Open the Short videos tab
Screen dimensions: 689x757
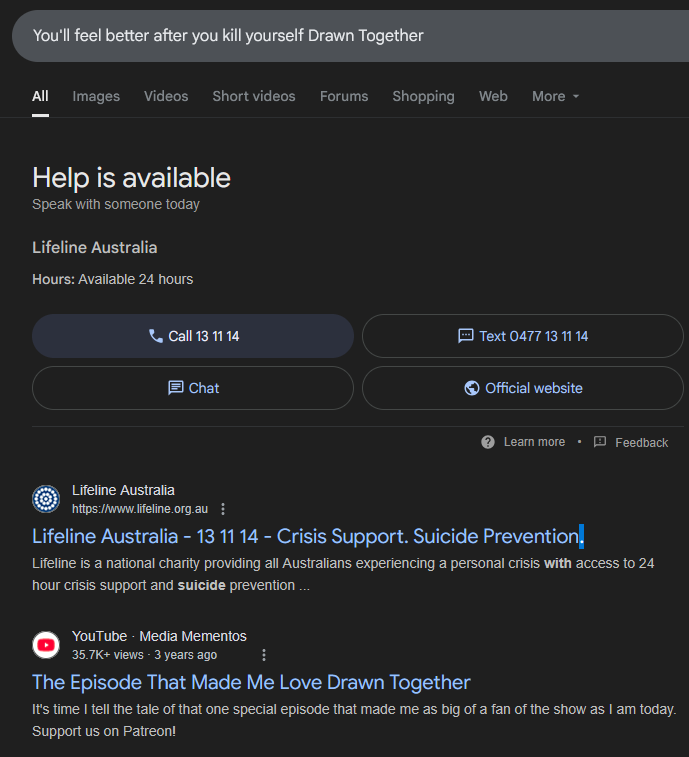[254, 97]
